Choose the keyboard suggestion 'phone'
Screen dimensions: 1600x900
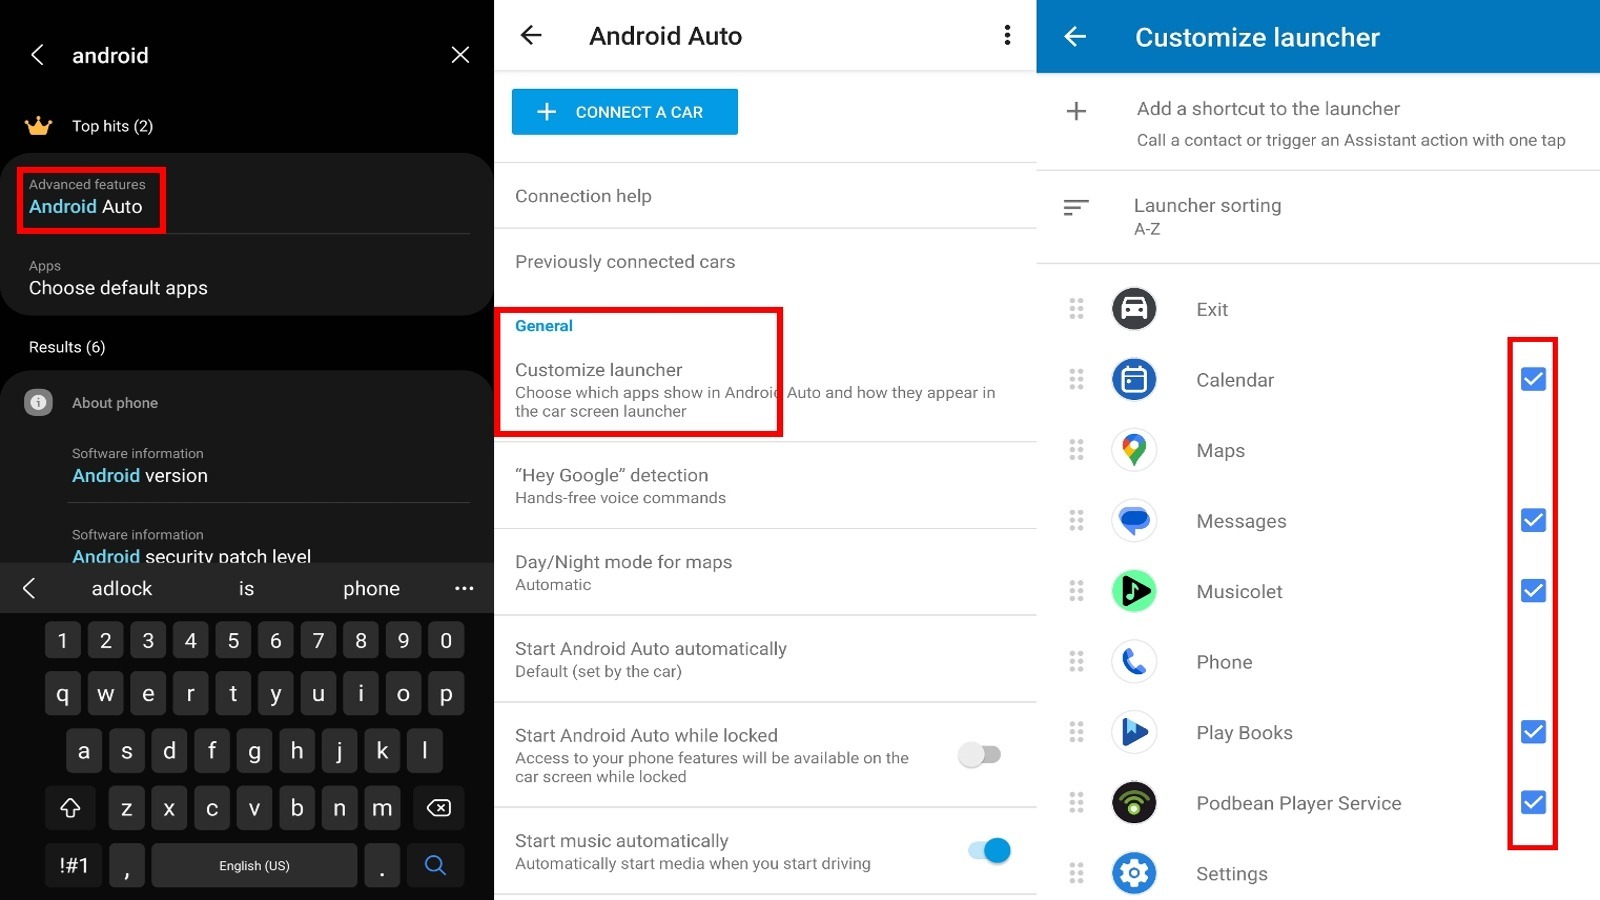pyautogui.click(x=371, y=588)
